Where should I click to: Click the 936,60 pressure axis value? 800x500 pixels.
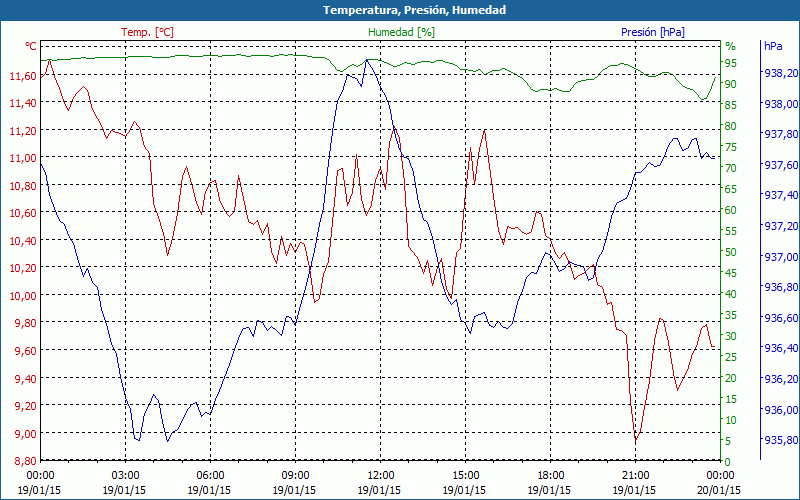click(781, 318)
